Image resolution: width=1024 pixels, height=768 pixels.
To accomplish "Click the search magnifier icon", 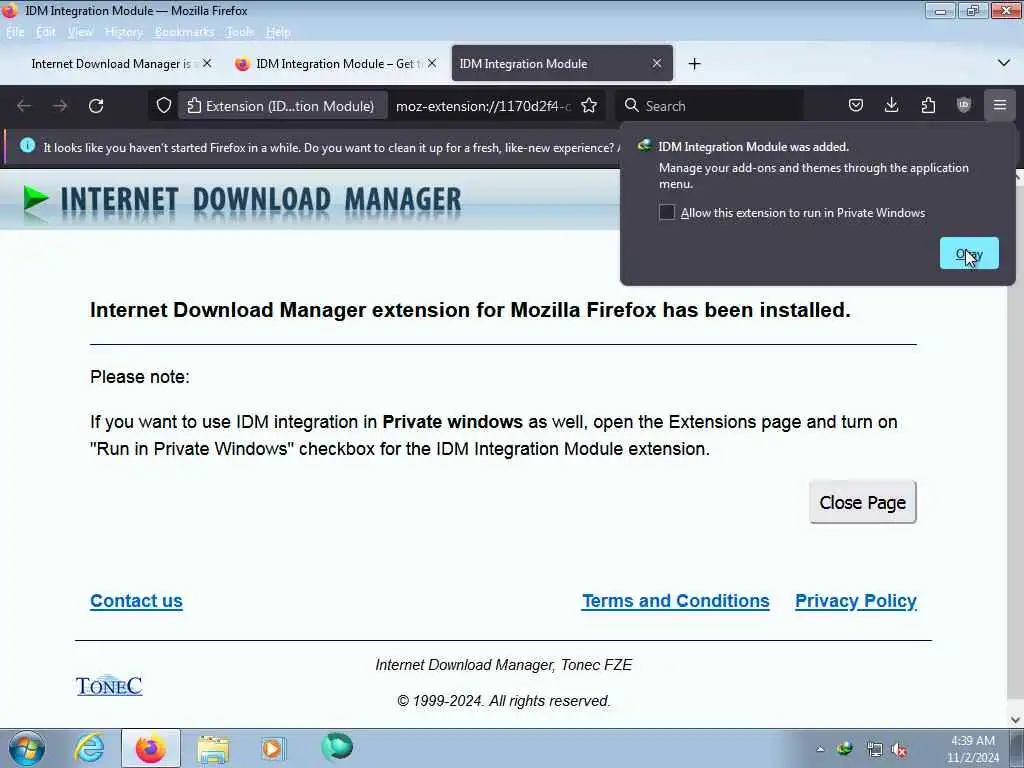I will click(x=632, y=105).
